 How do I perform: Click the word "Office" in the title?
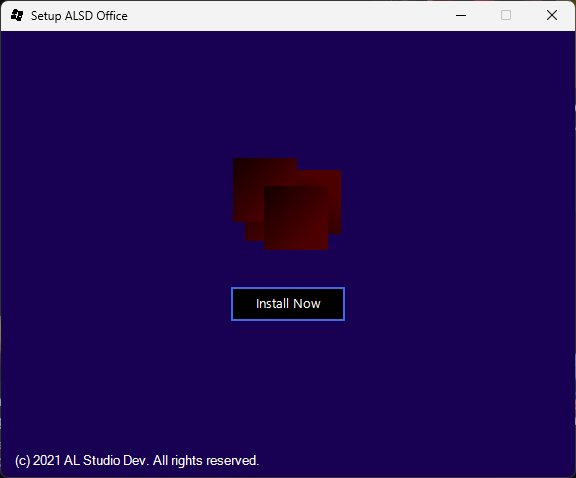pyautogui.click(x=112, y=16)
